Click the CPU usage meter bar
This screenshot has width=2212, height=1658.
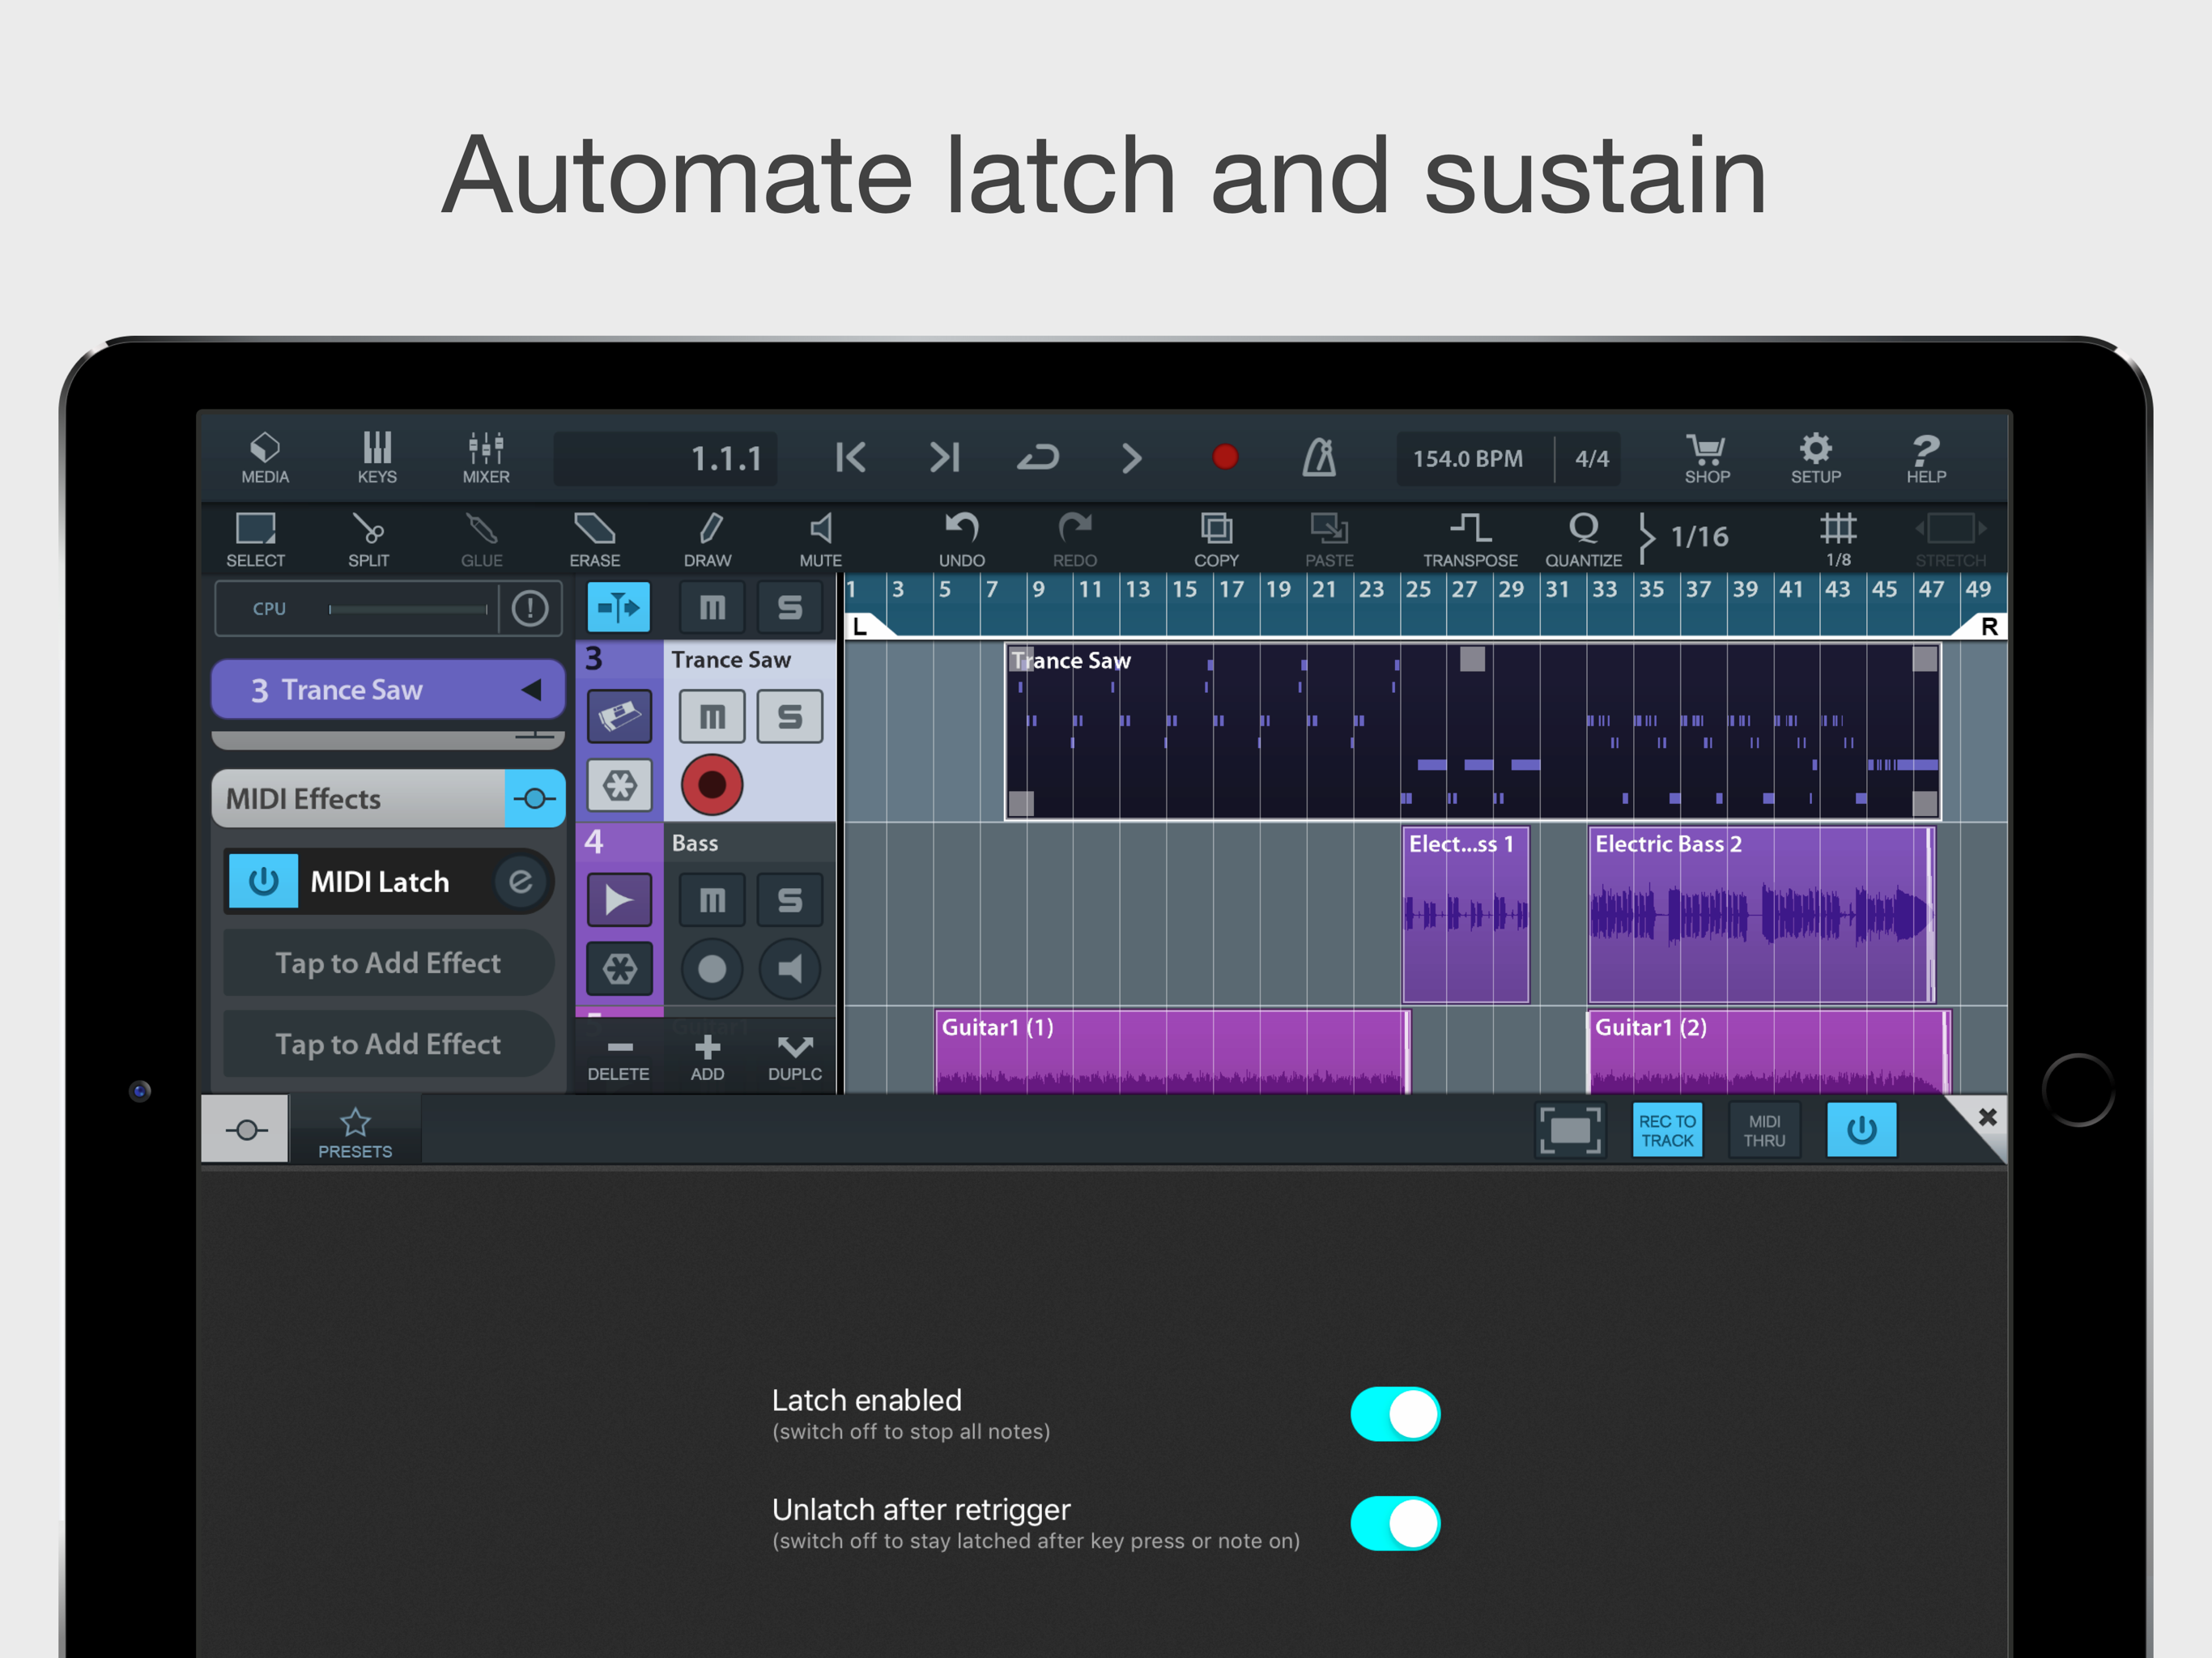(x=407, y=608)
